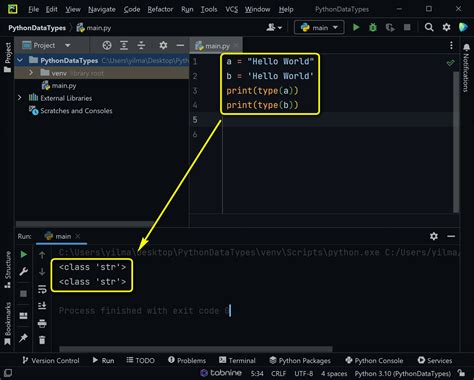The height and width of the screenshot is (380, 474).
Task: Open Project panel options gear
Action: [163, 45]
